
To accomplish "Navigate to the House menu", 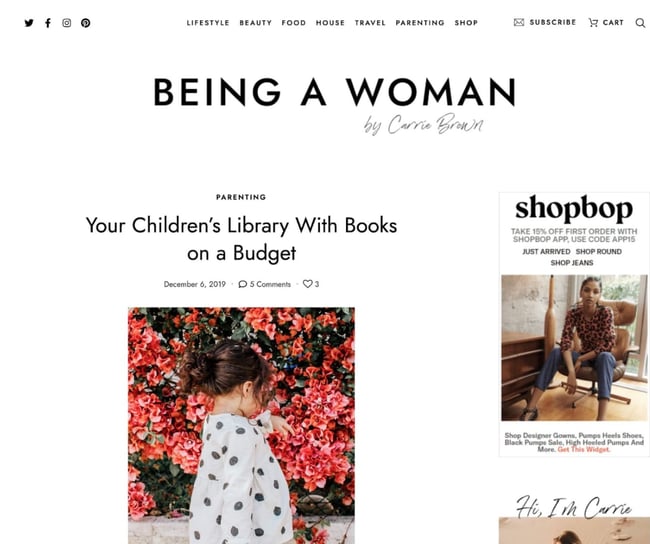I will 330,23.
